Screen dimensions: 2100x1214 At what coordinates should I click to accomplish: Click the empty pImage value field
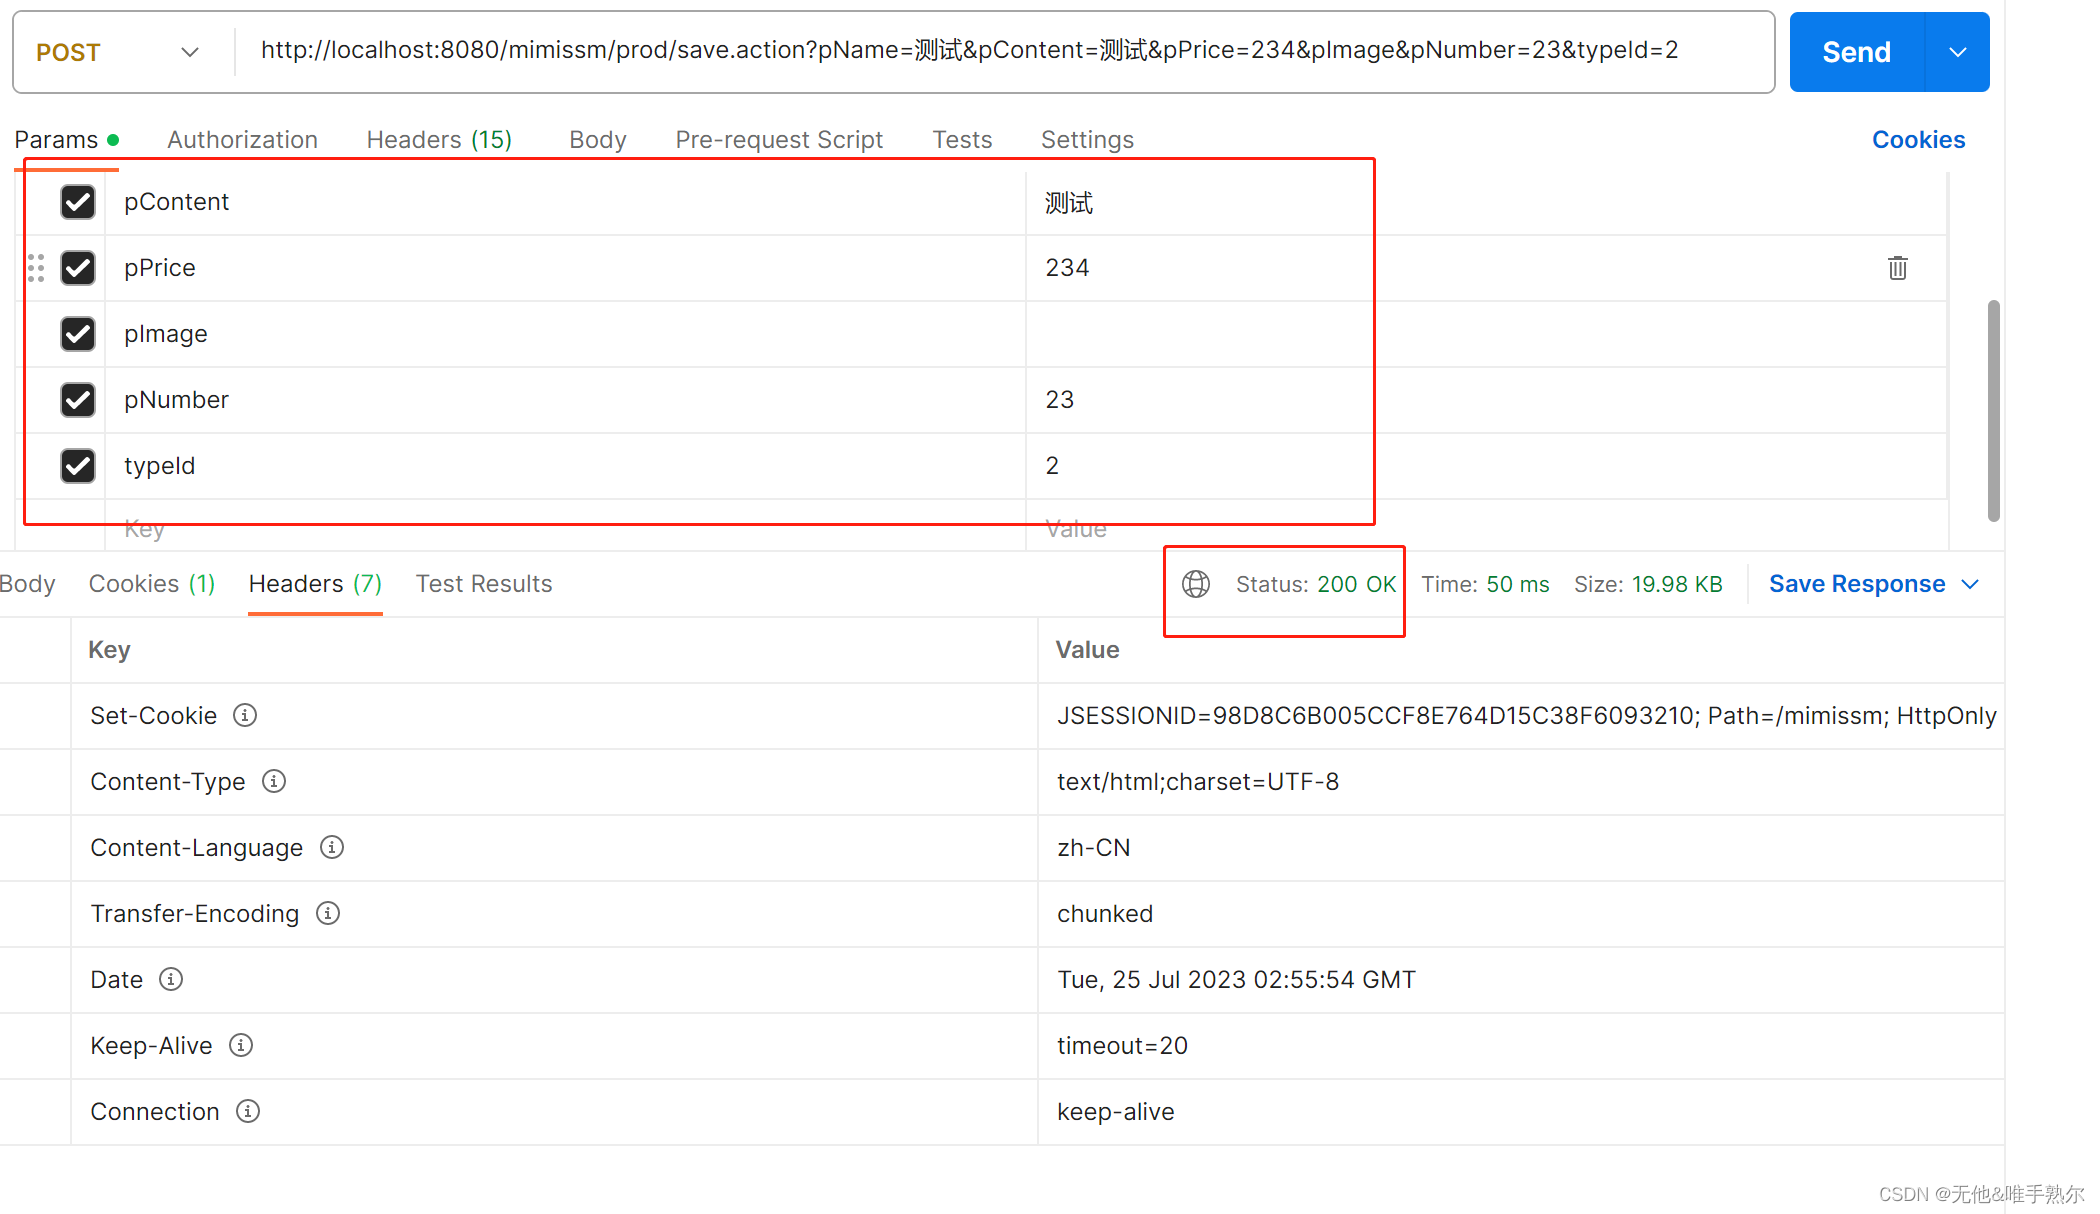(x=1485, y=334)
